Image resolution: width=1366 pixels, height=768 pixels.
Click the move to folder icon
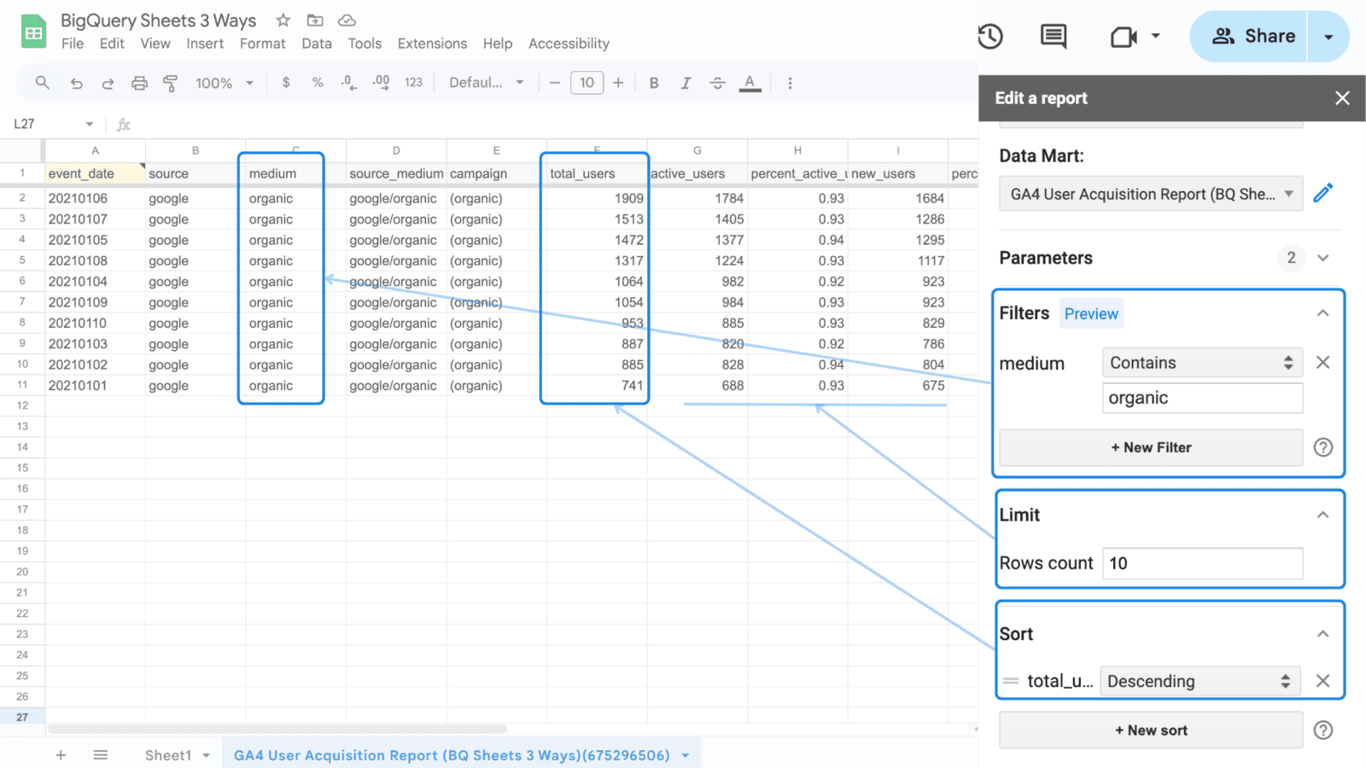click(x=315, y=20)
